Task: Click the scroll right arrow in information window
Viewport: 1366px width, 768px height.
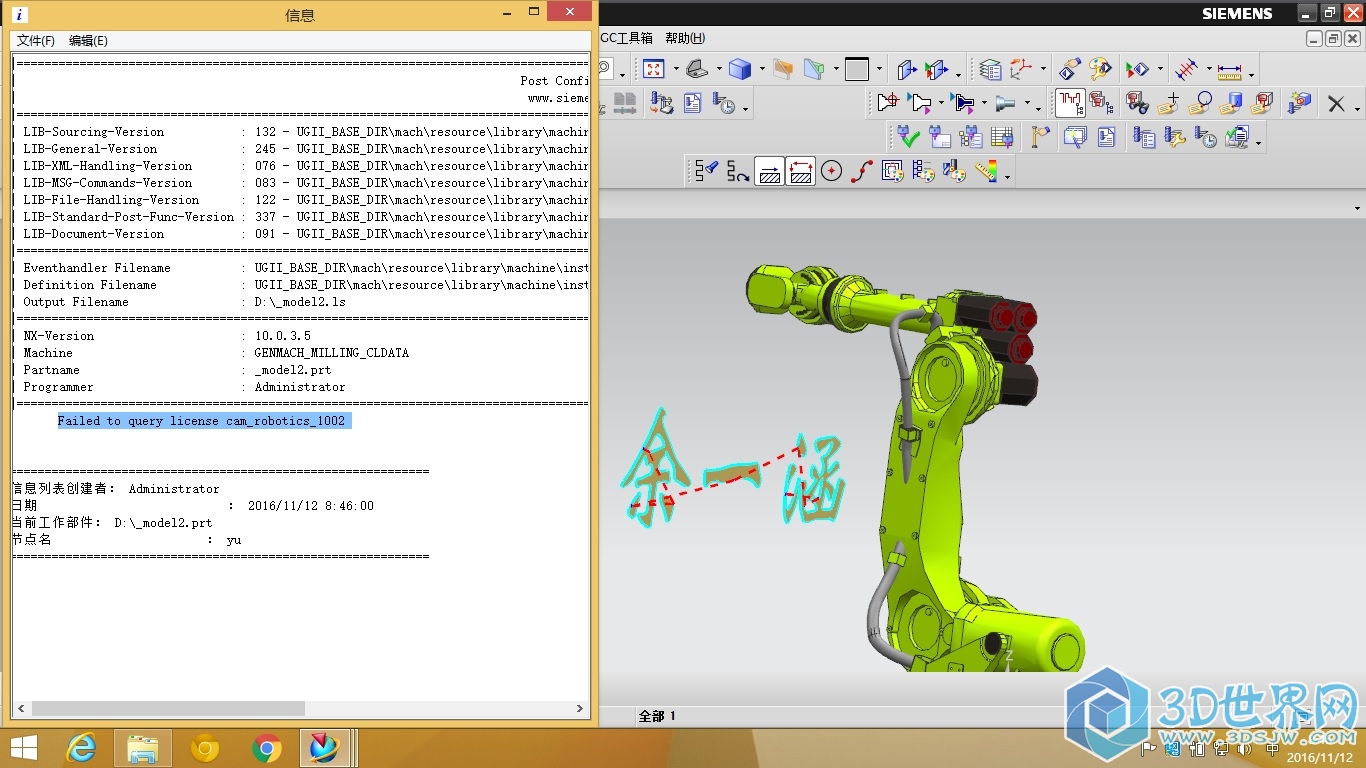Action: 580,708
